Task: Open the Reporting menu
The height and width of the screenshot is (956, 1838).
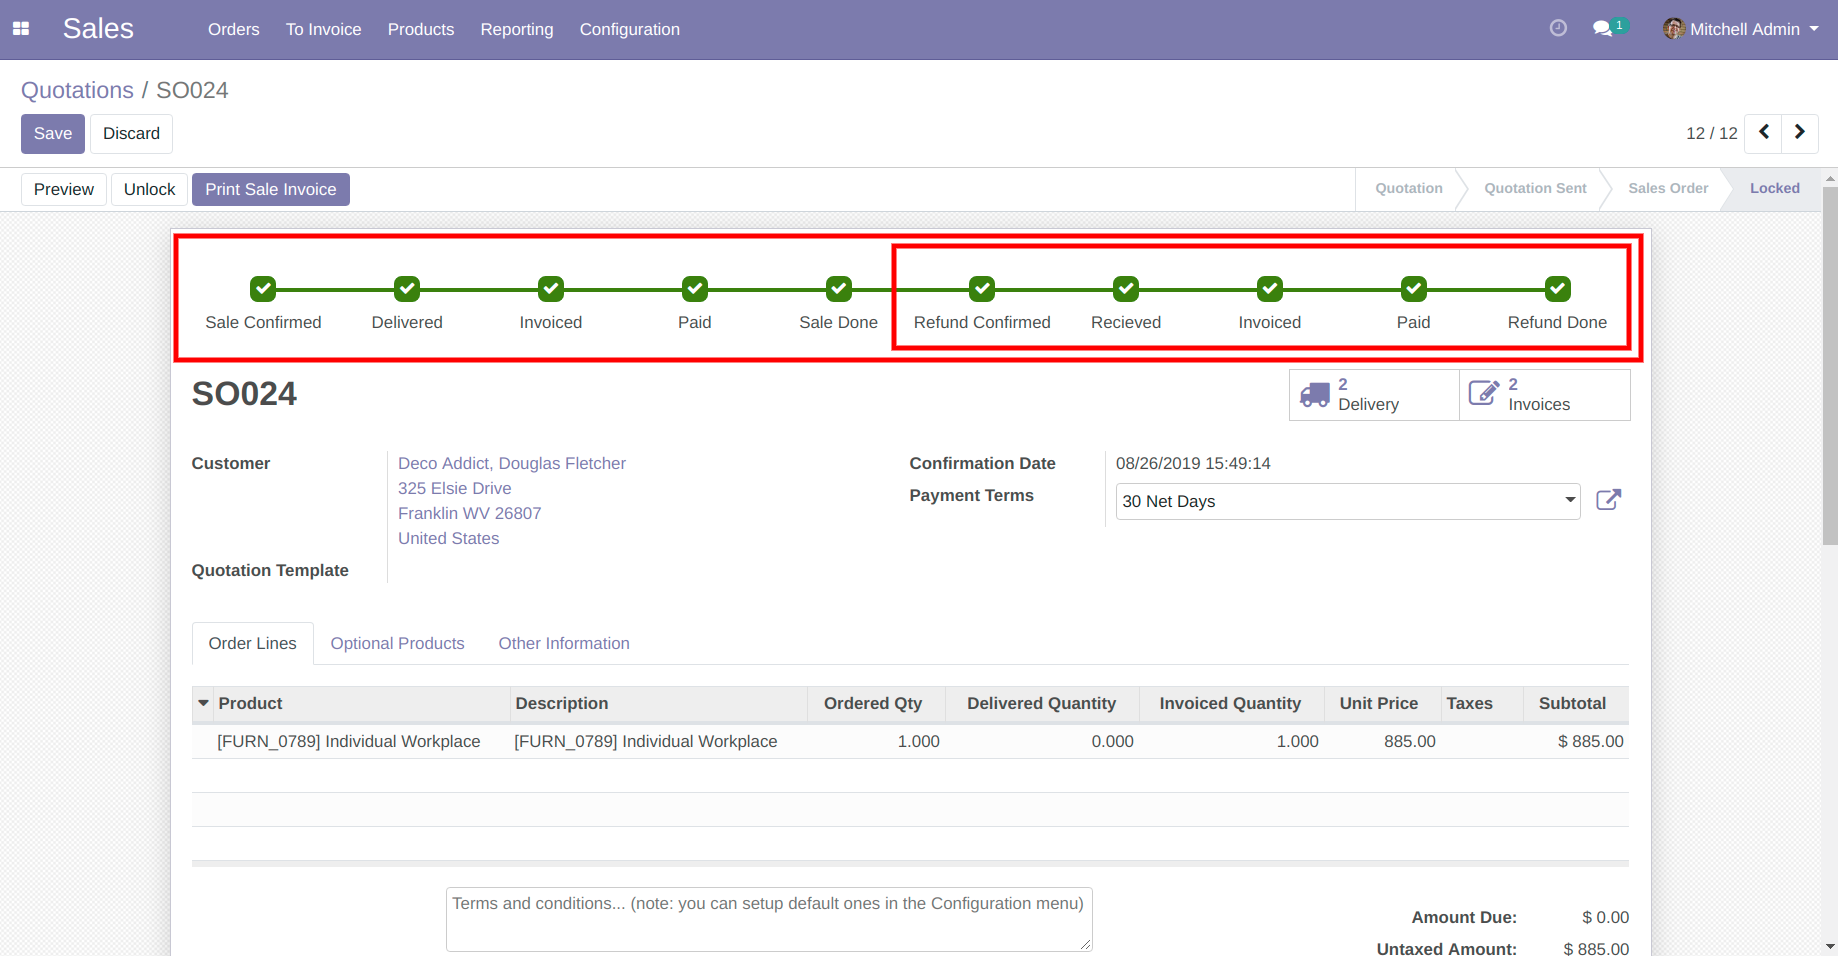Action: tap(516, 29)
